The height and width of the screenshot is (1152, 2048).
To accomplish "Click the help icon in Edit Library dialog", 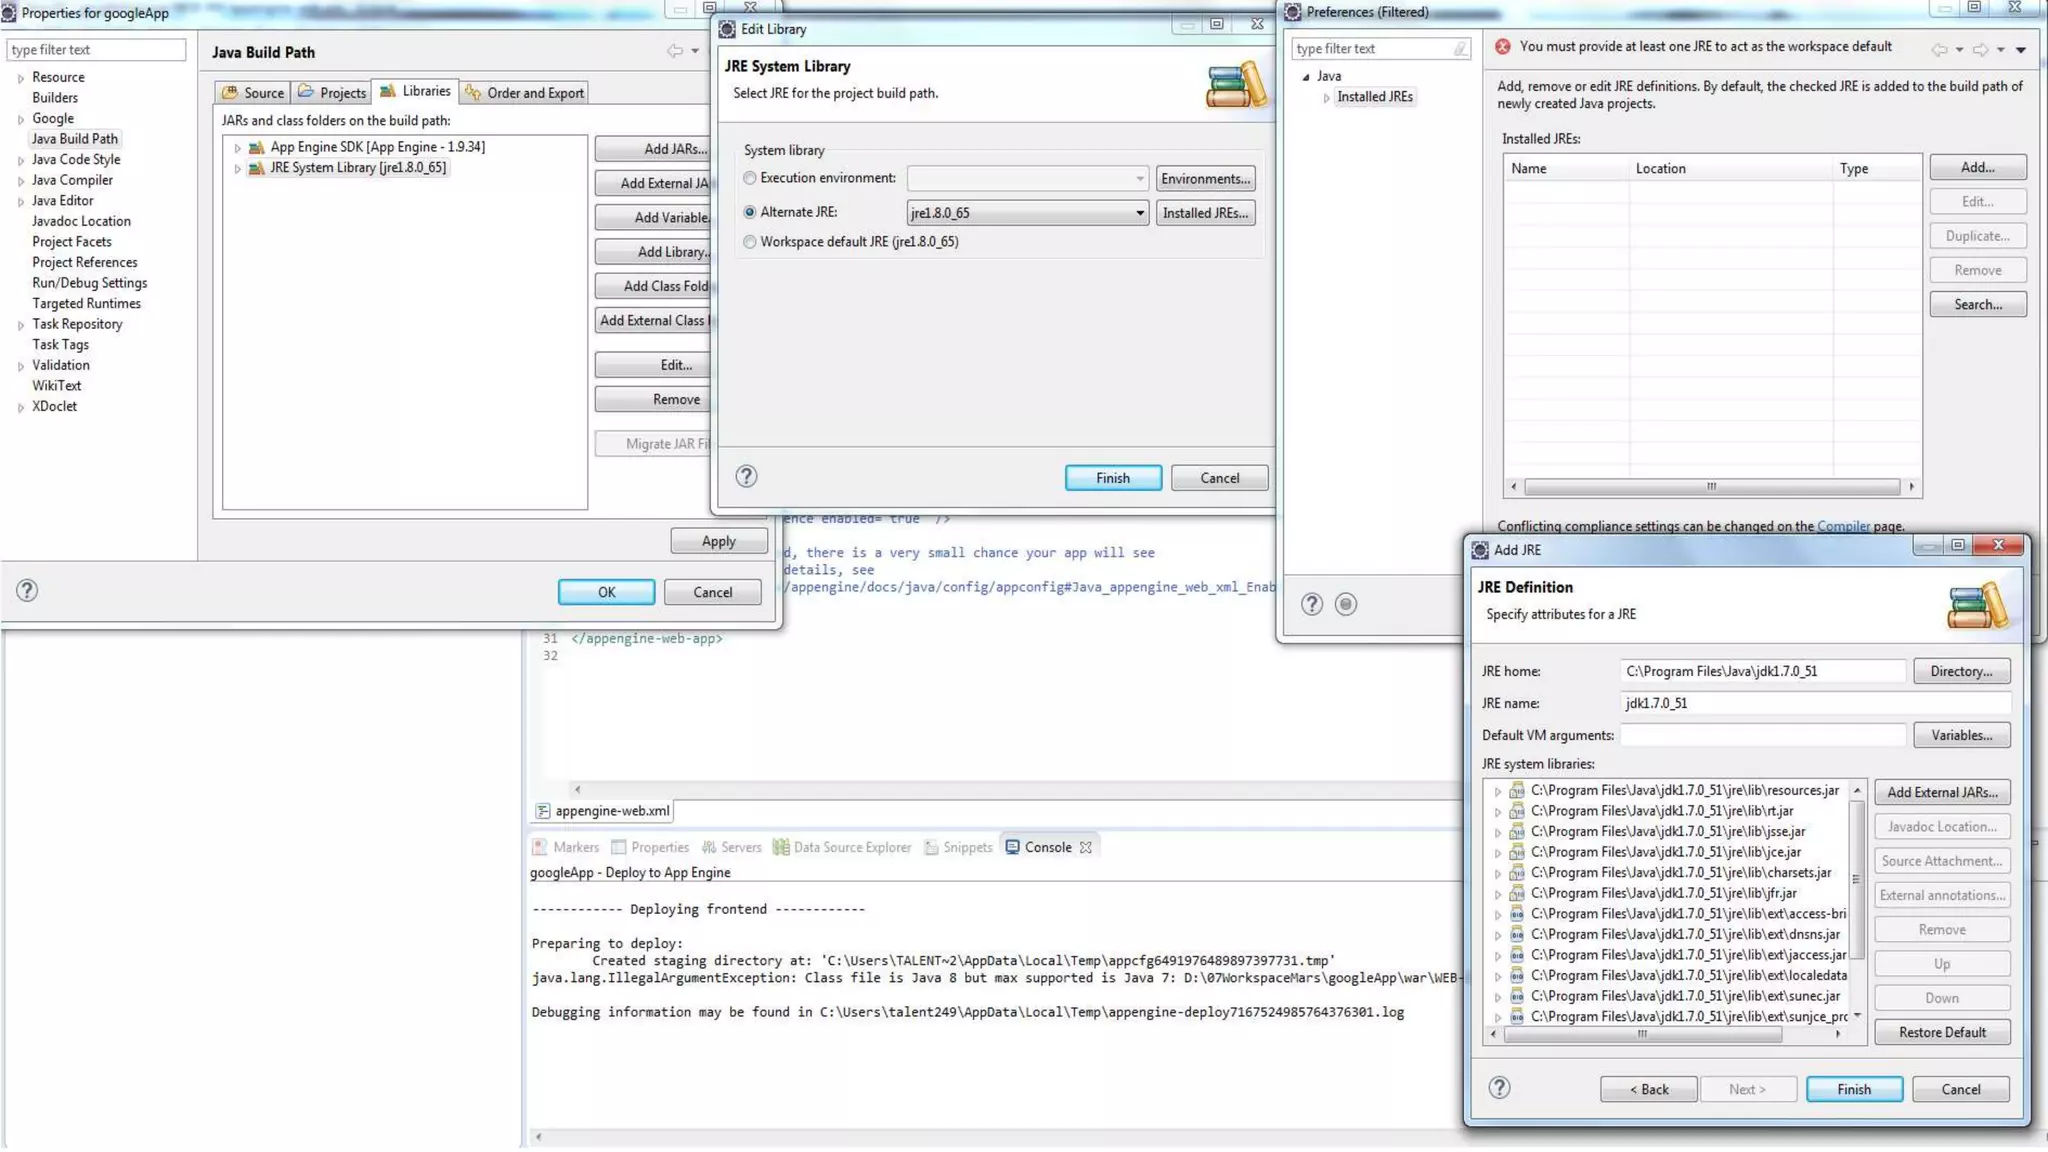I will [746, 477].
